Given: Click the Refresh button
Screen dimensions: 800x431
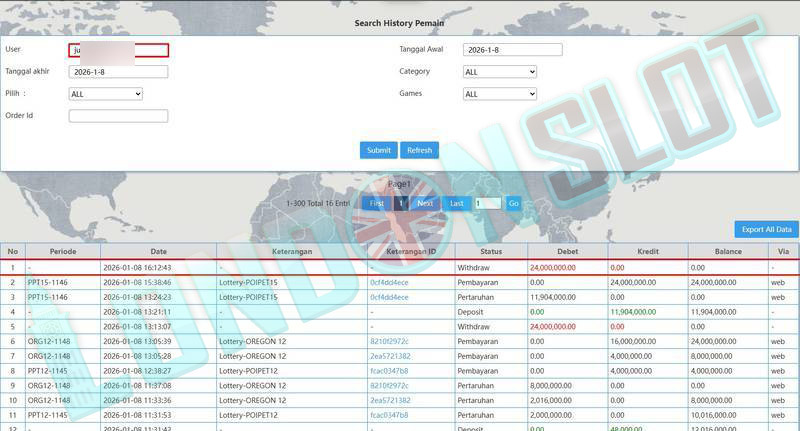Looking at the screenshot, I should [x=419, y=150].
